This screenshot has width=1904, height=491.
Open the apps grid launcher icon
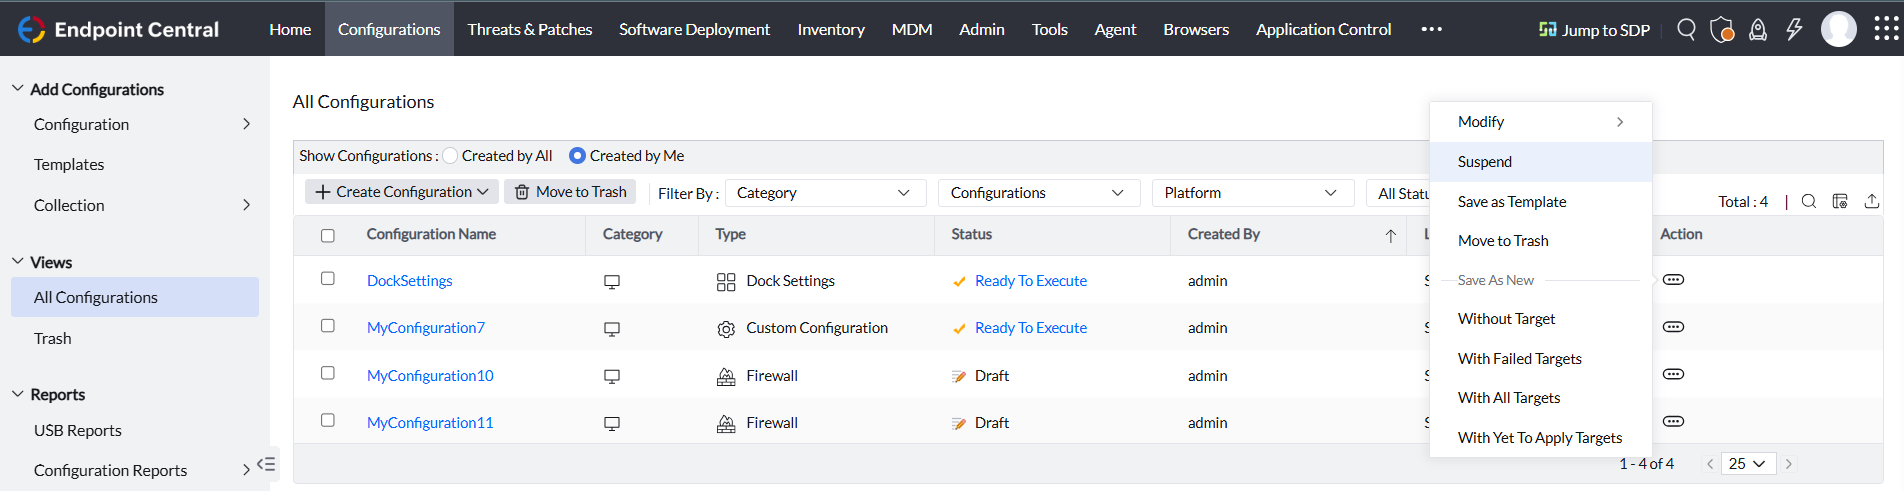click(x=1886, y=29)
